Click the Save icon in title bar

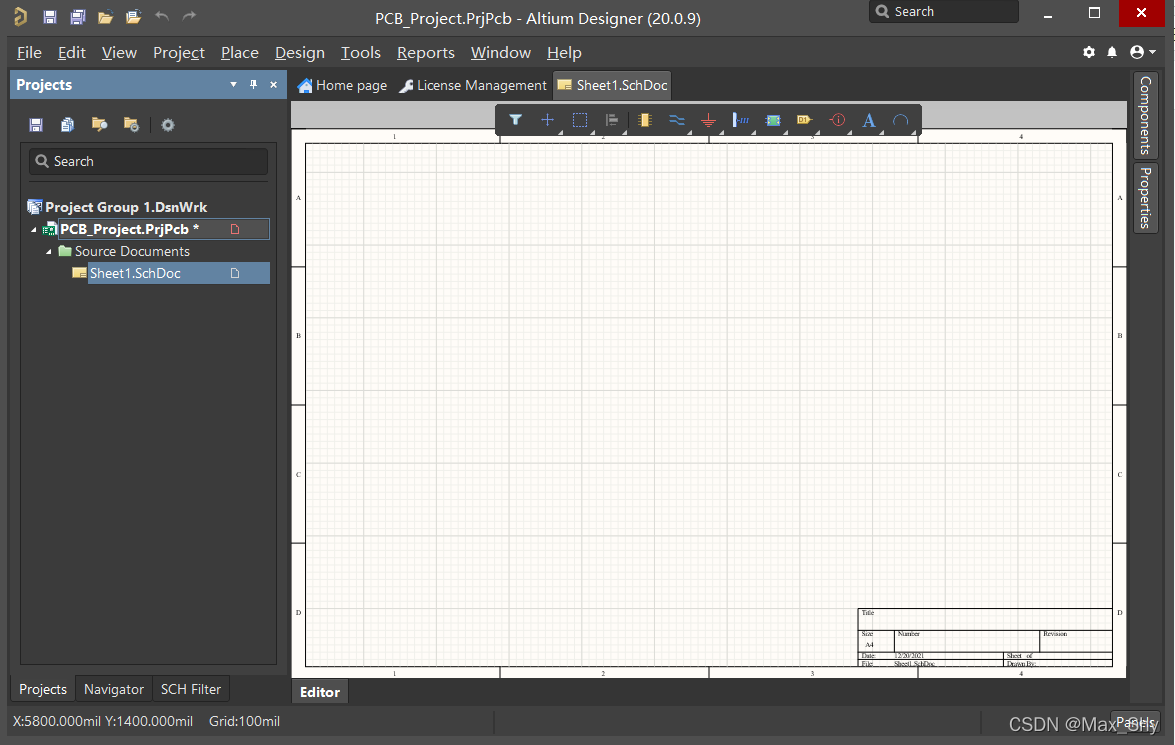coord(49,16)
